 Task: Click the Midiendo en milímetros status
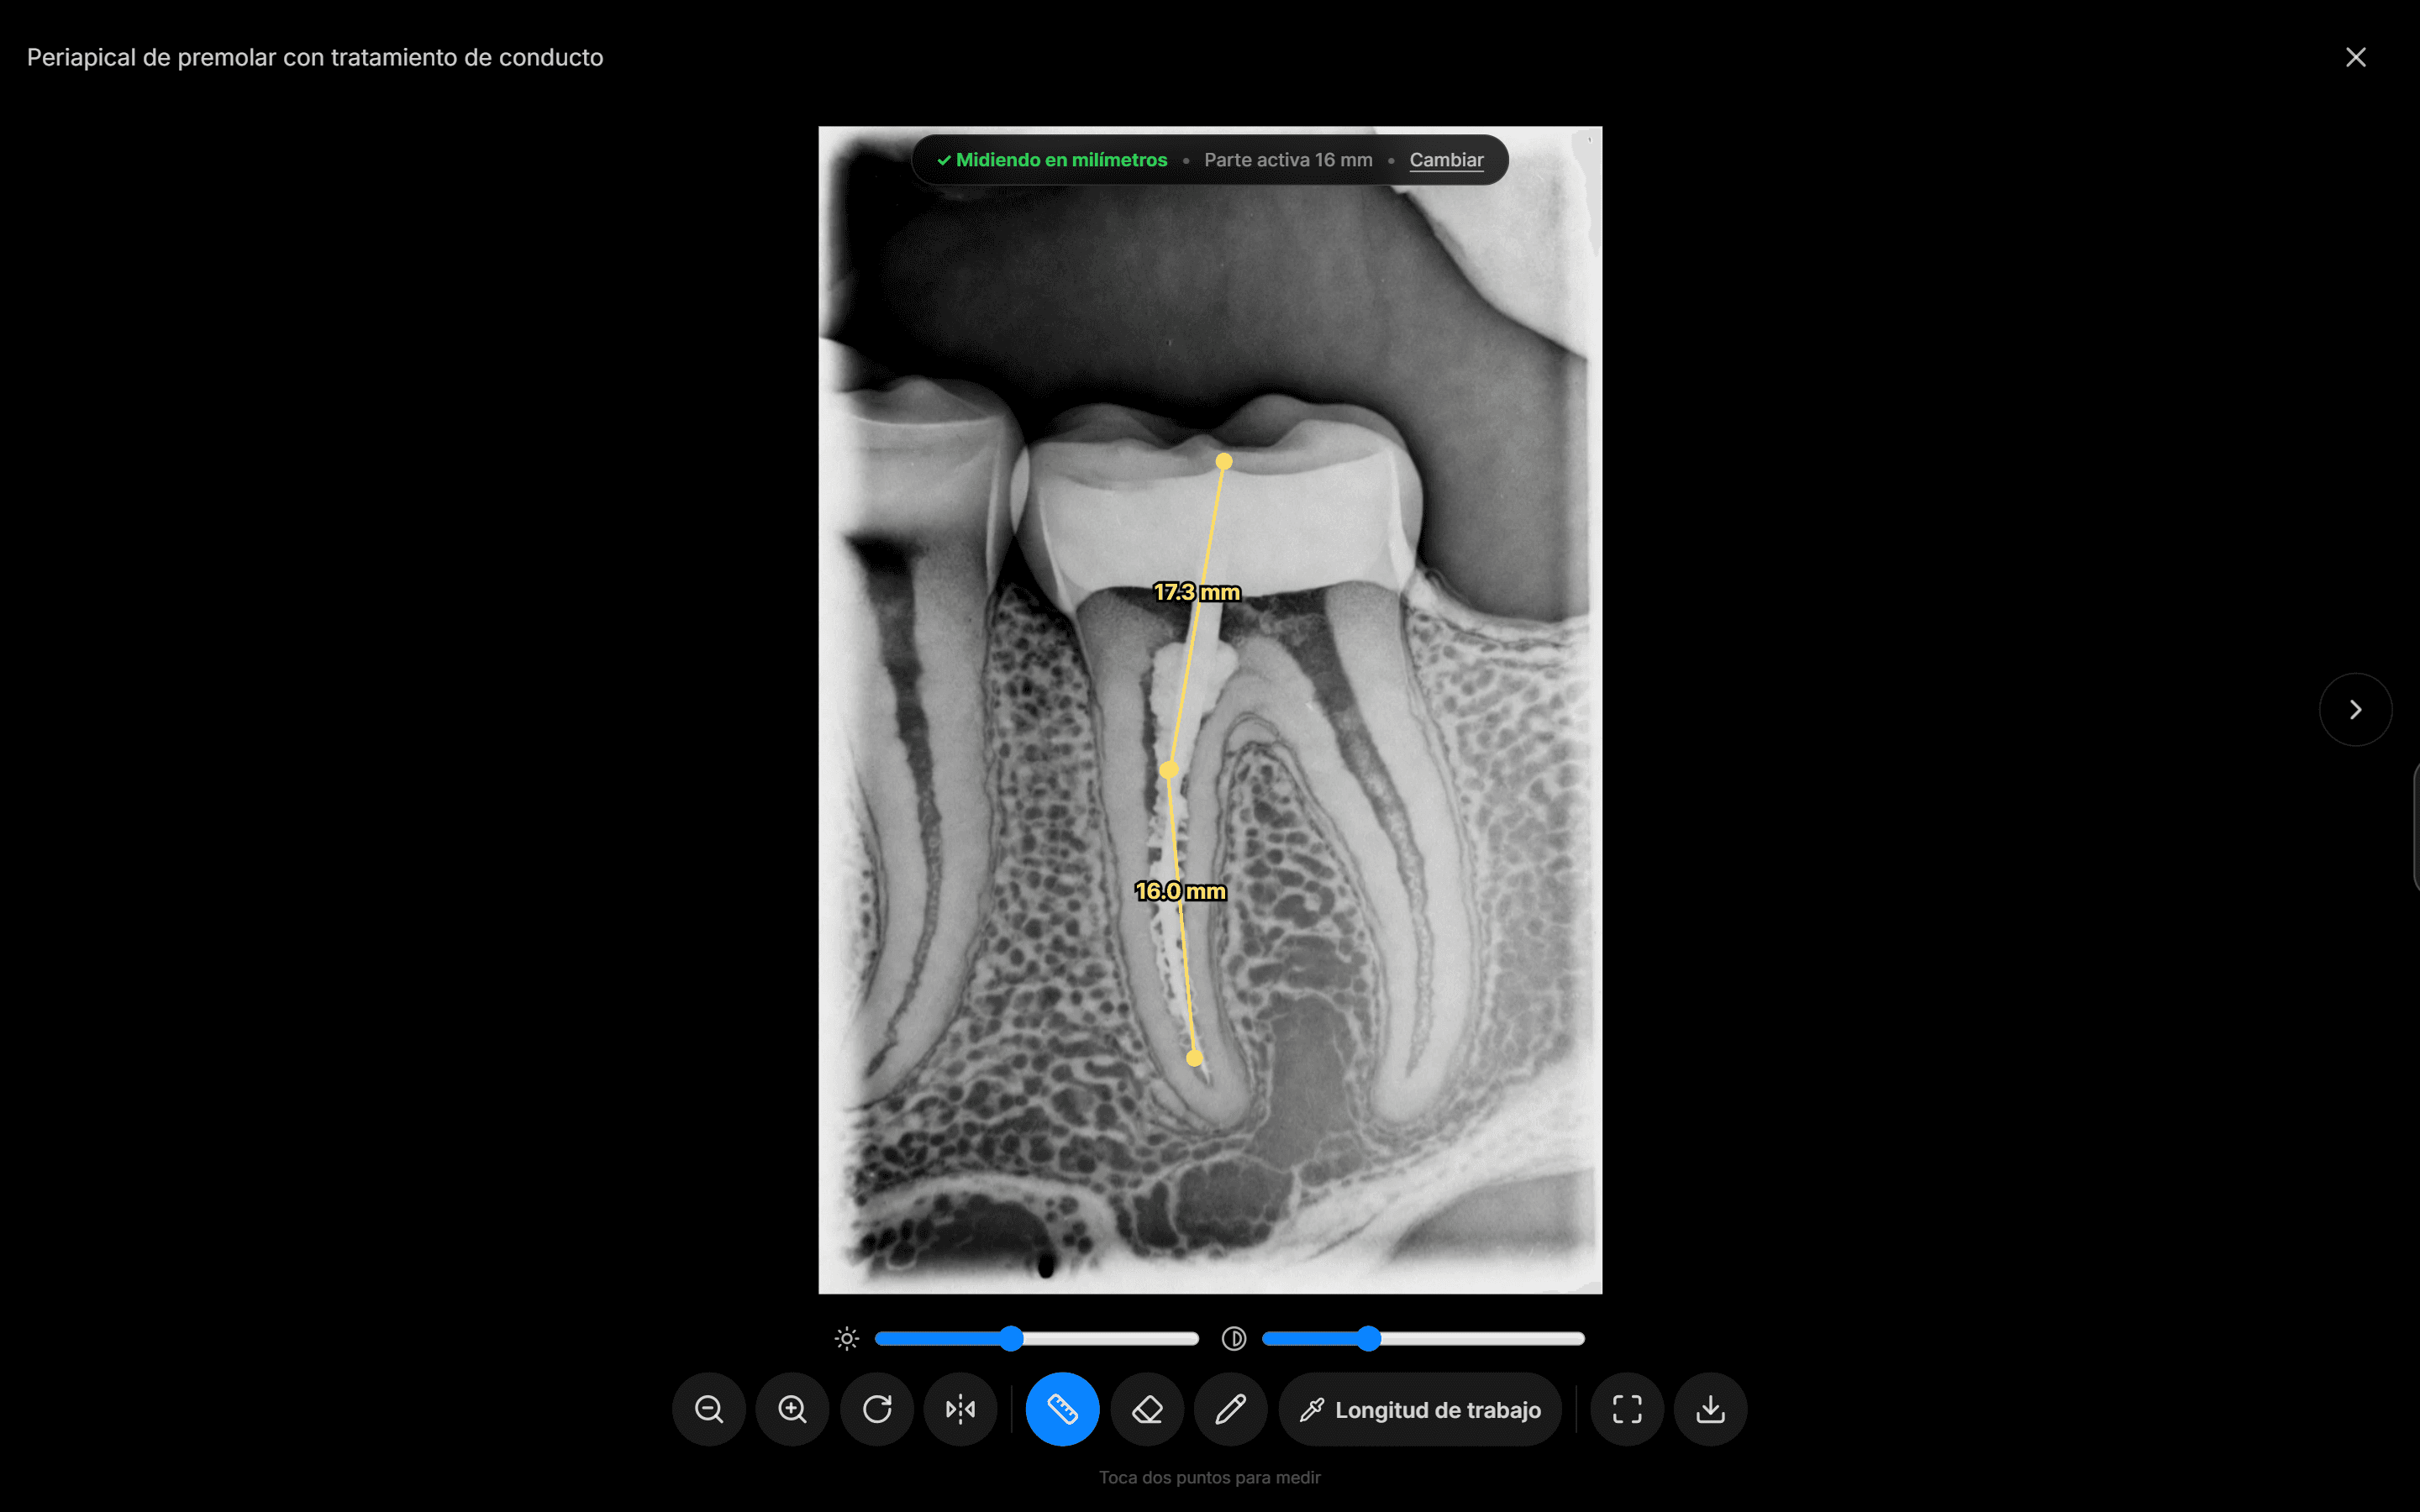pyautogui.click(x=1052, y=160)
